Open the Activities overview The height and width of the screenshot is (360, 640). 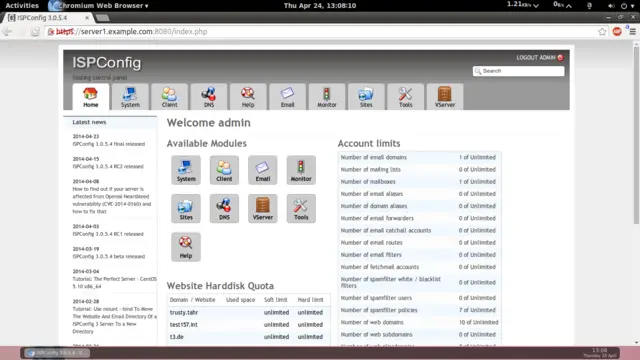(x=22, y=5)
